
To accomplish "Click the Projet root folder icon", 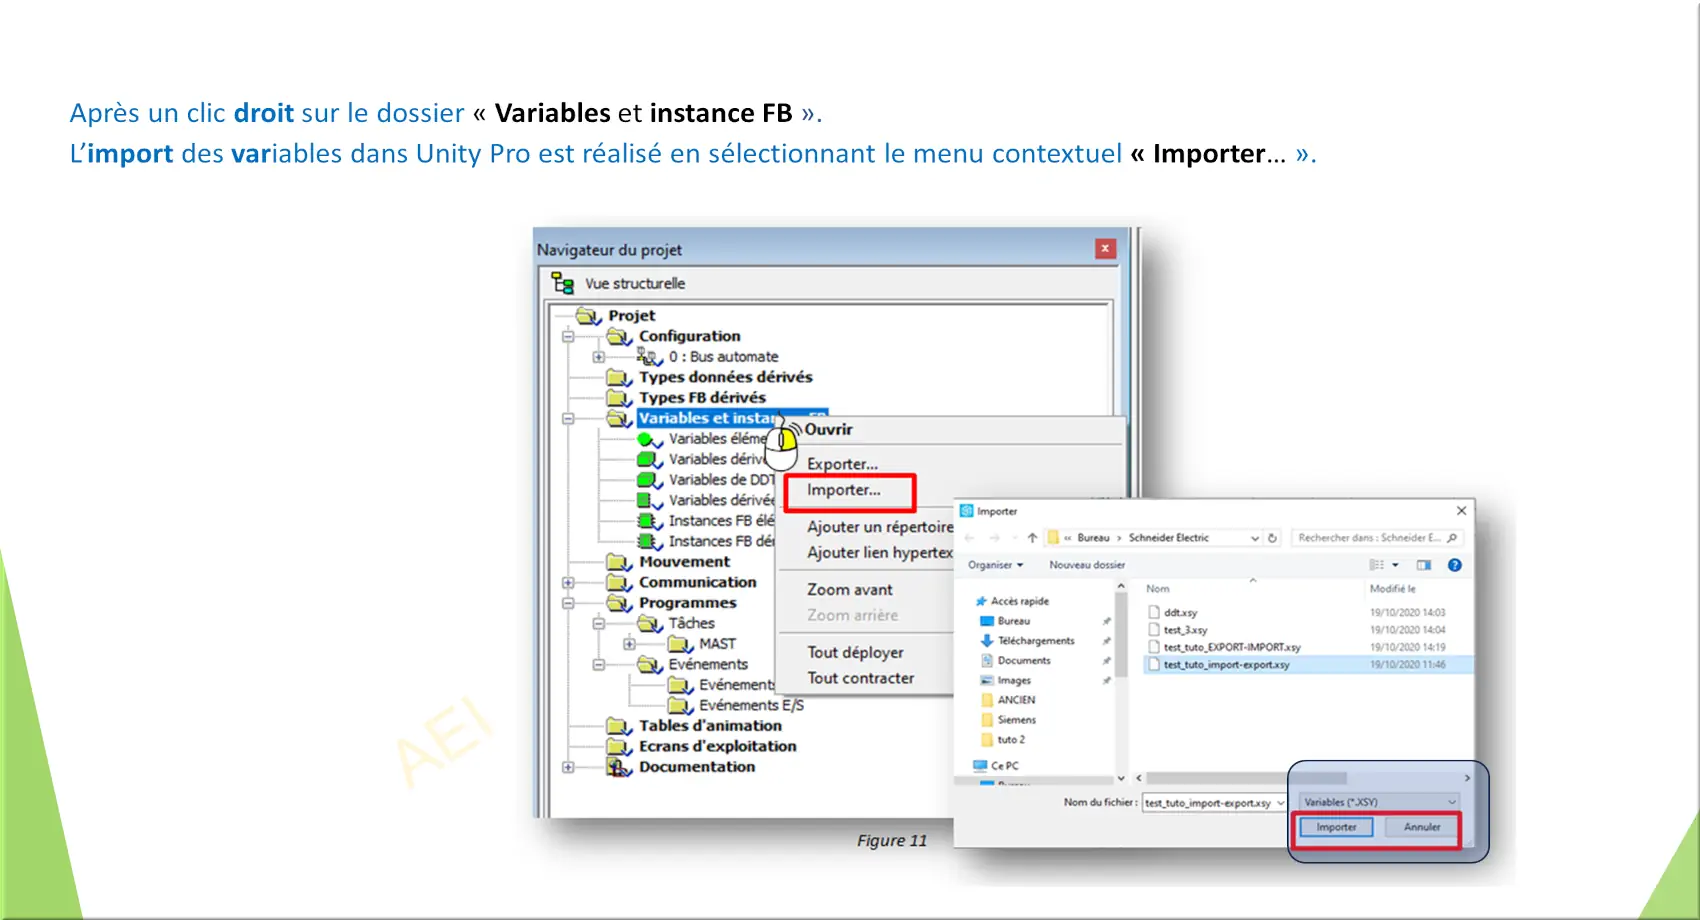I will [588, 316].
